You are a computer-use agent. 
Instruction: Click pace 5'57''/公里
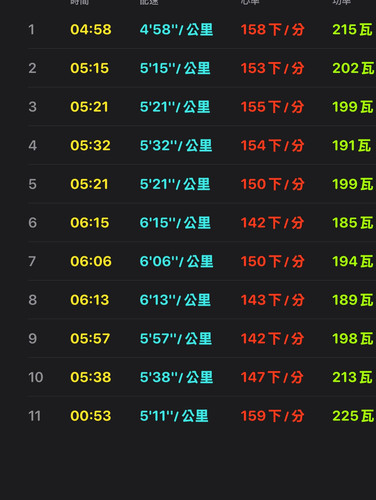coord(176,339)
